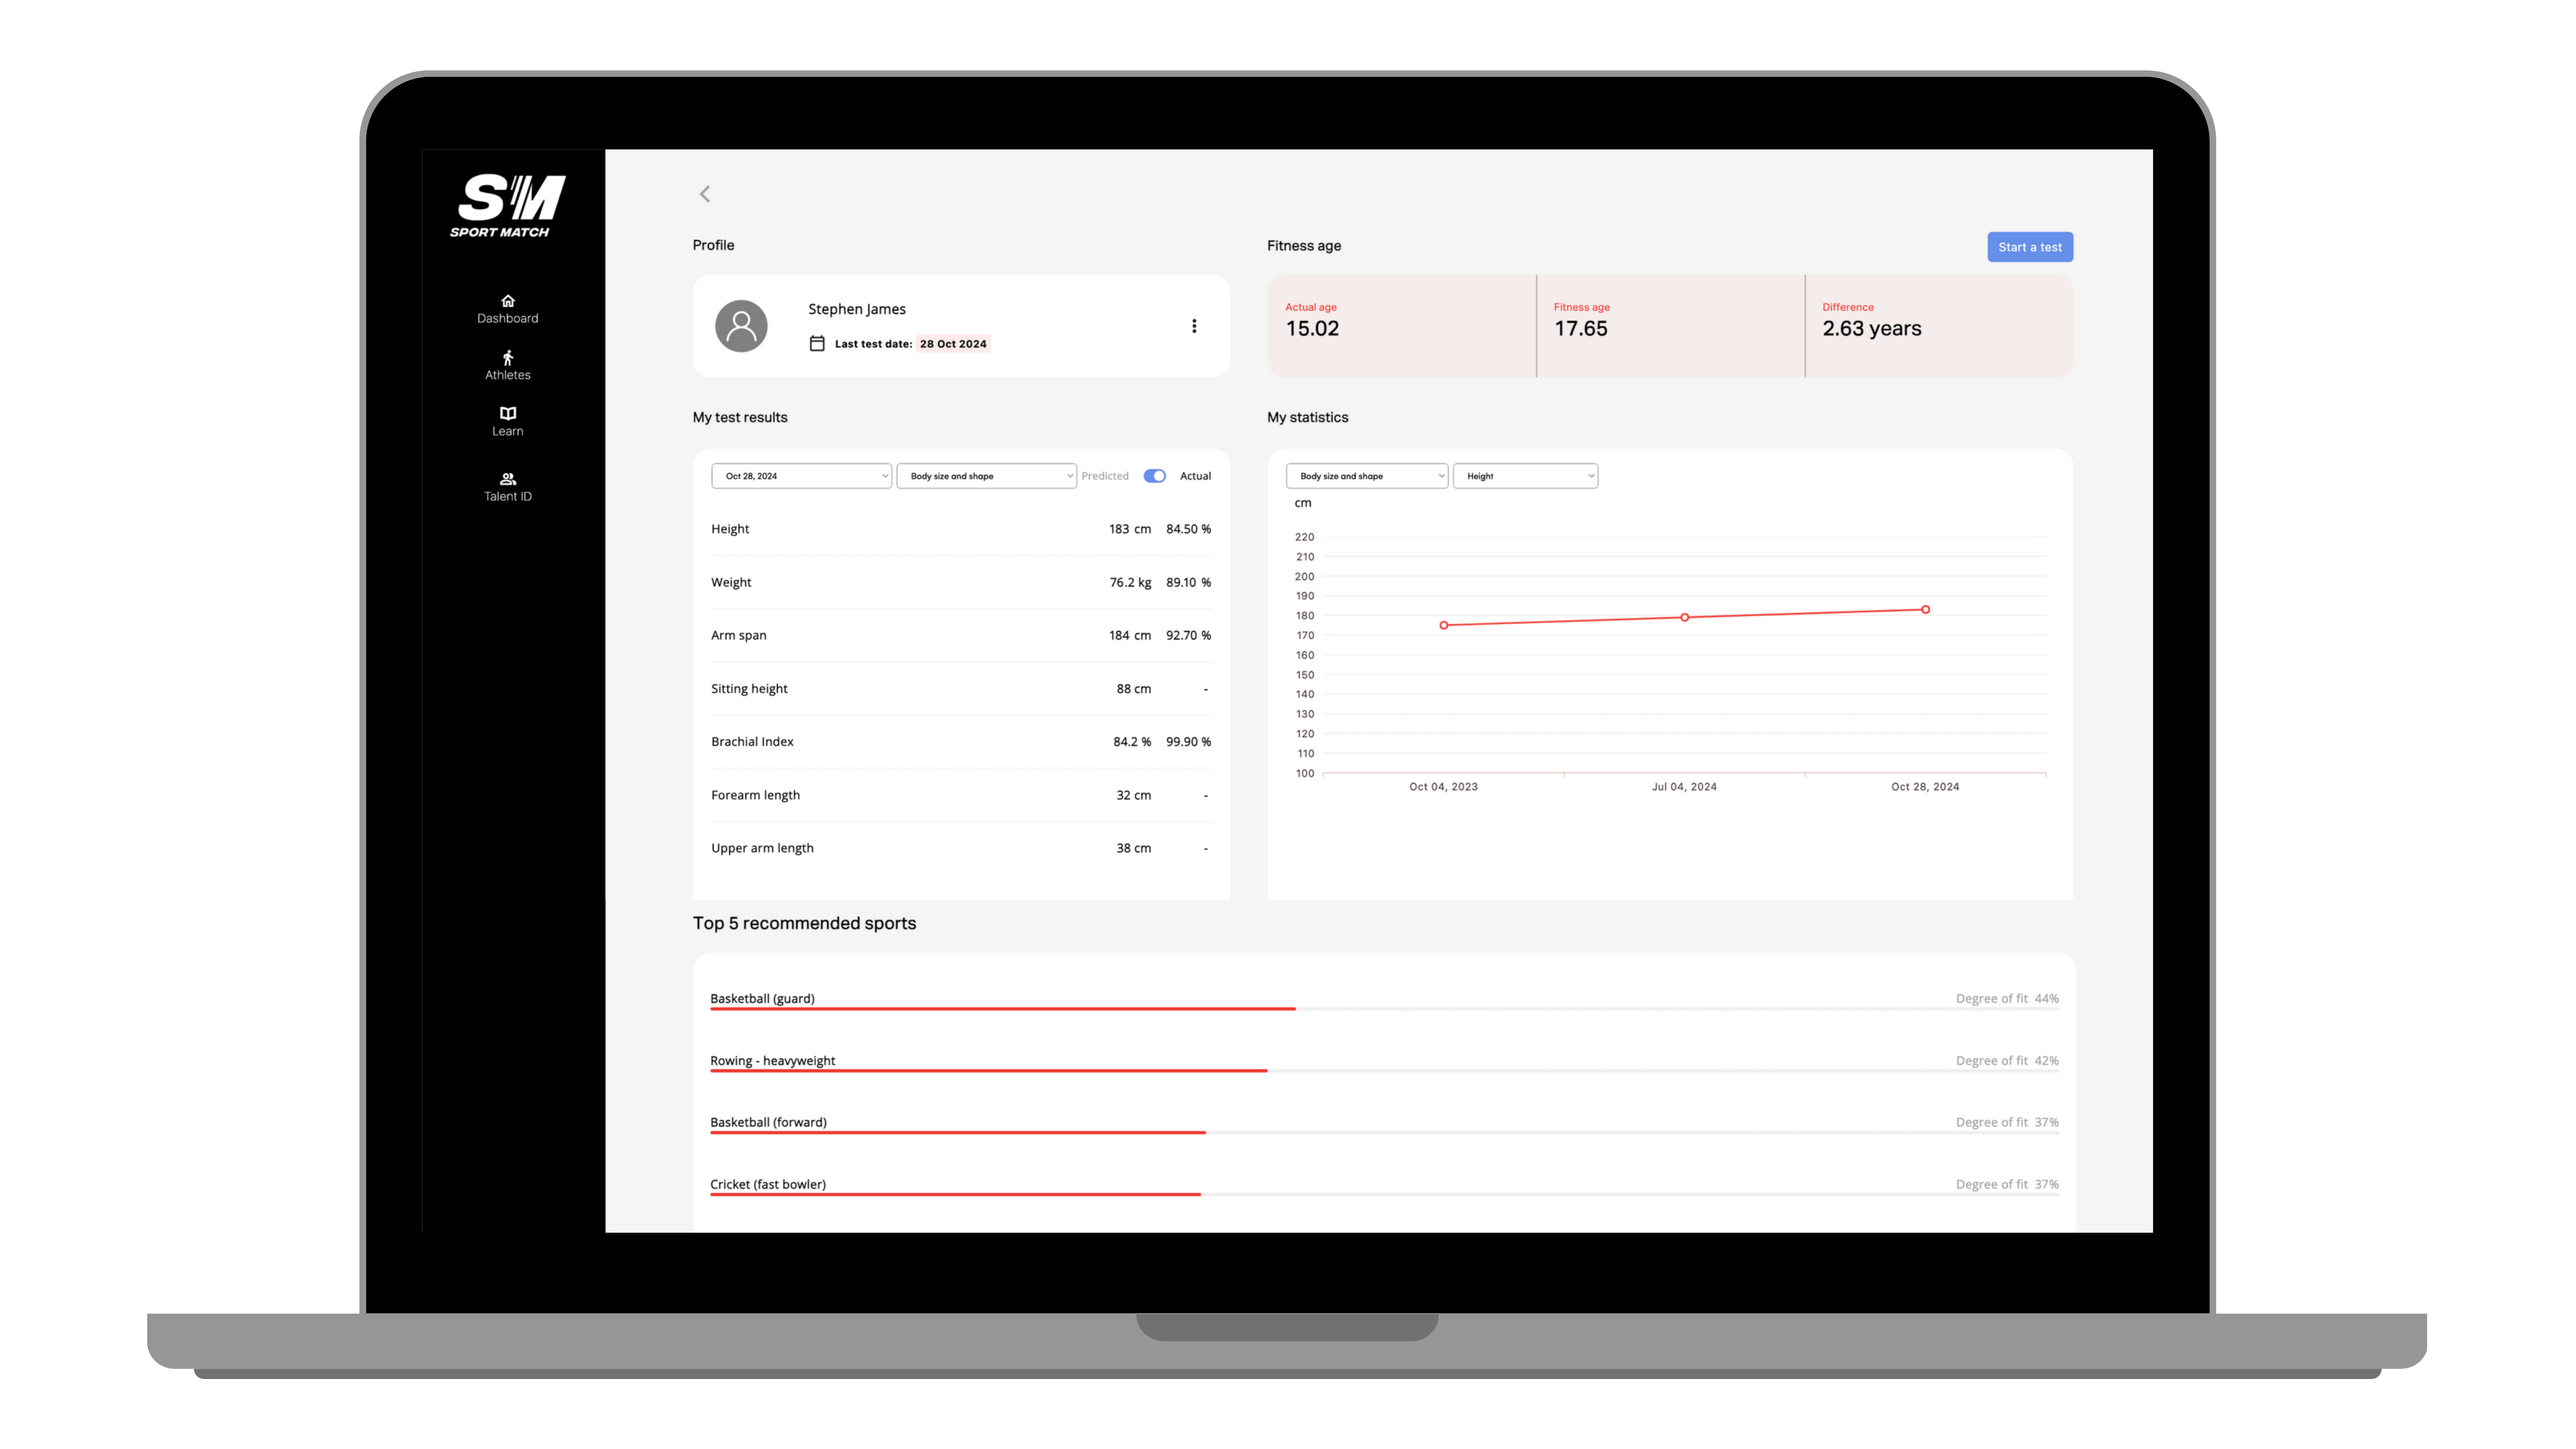Click the Basketball (forward) sport label
This screenshot has height=1449, width=2576.
click(768, 1122)
